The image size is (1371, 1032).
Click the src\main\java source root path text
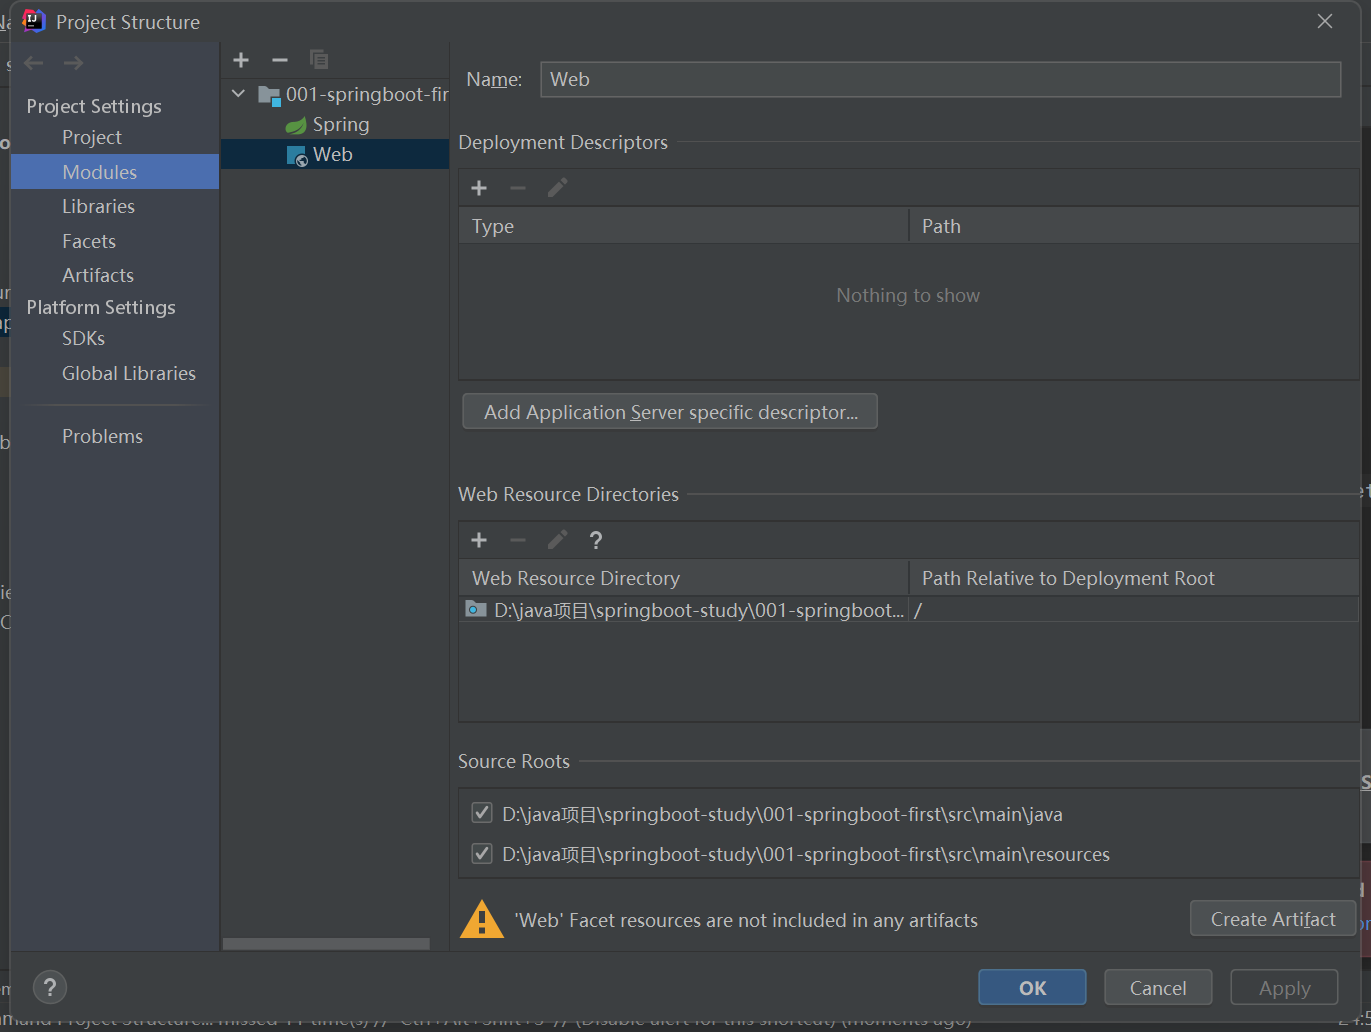(x=782, y=814)
